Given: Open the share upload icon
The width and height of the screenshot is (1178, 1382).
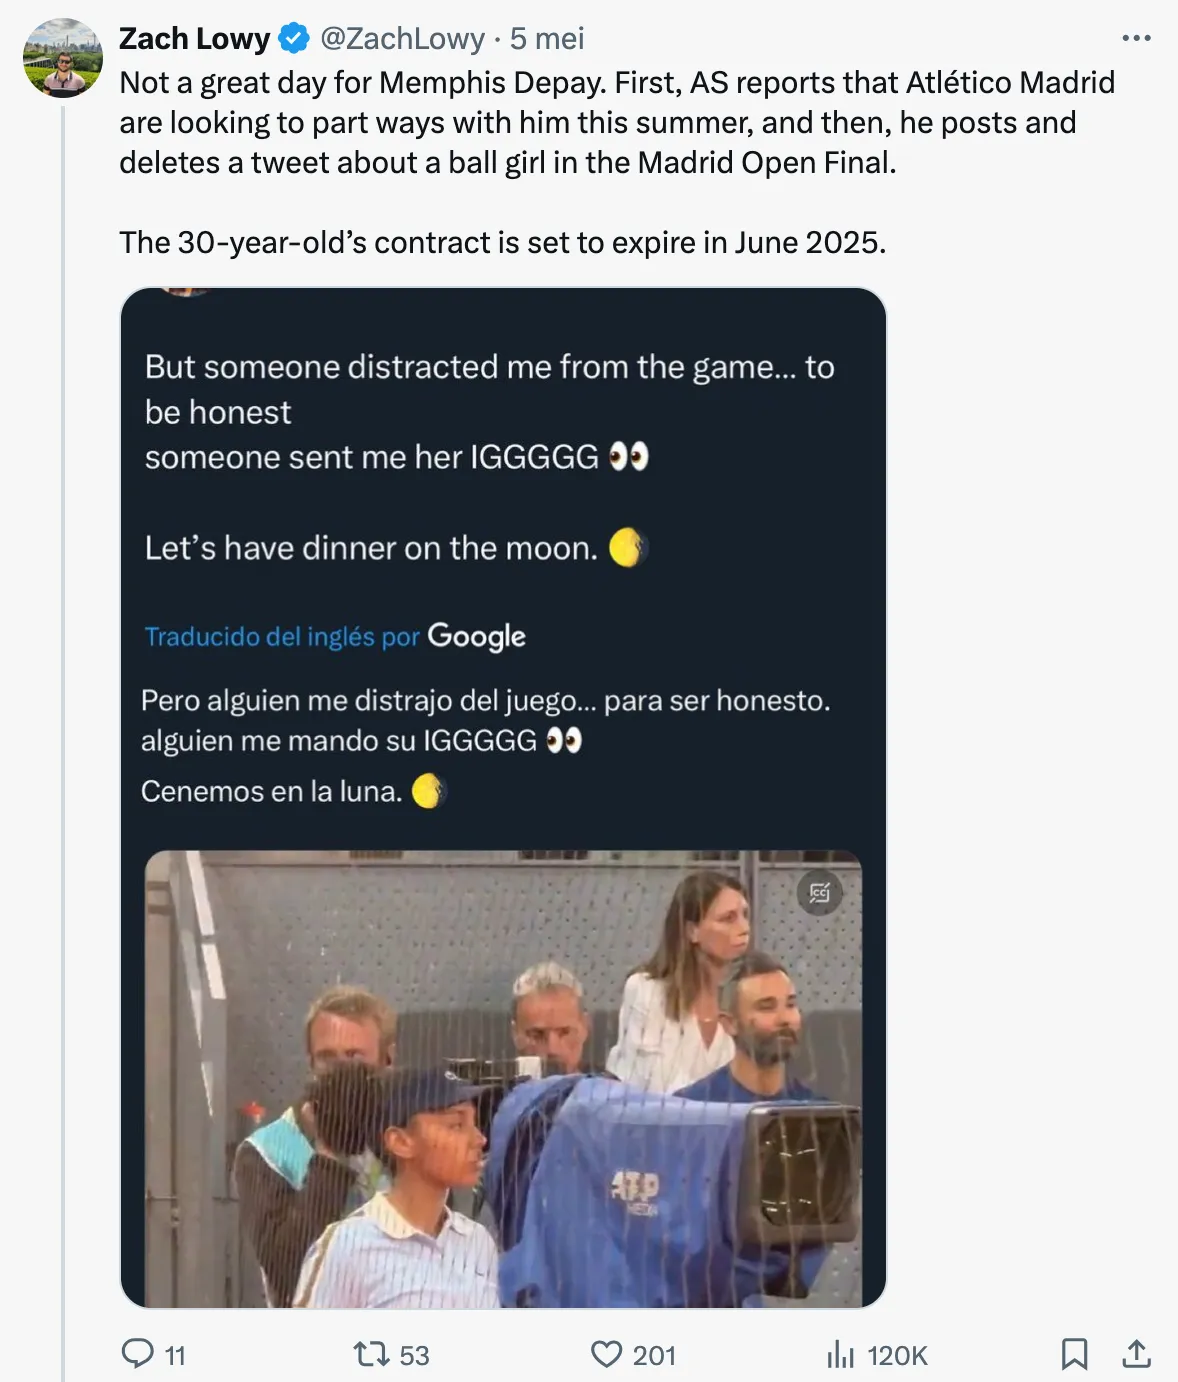Looking at the screenshot, I should (1136, 1354).
